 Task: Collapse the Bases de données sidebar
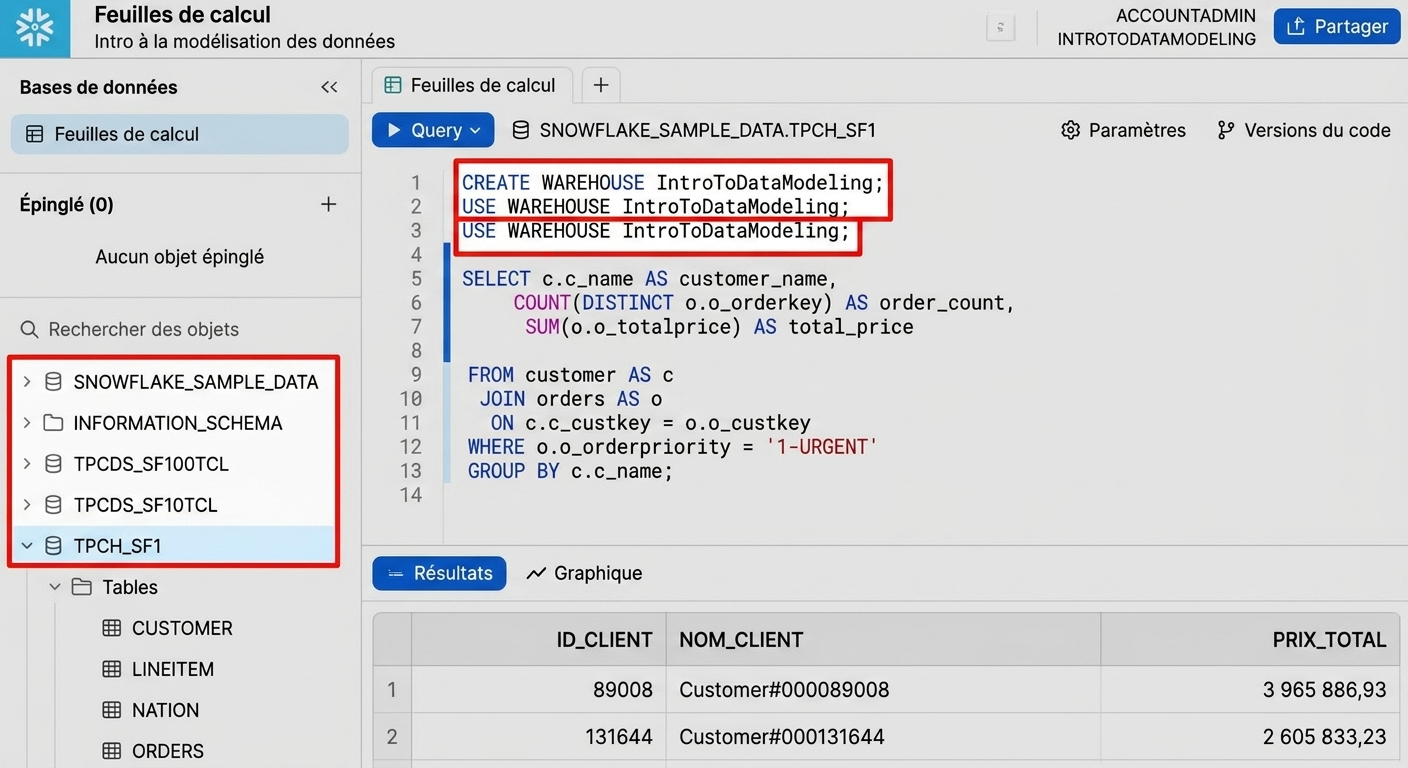coord(329,87)
